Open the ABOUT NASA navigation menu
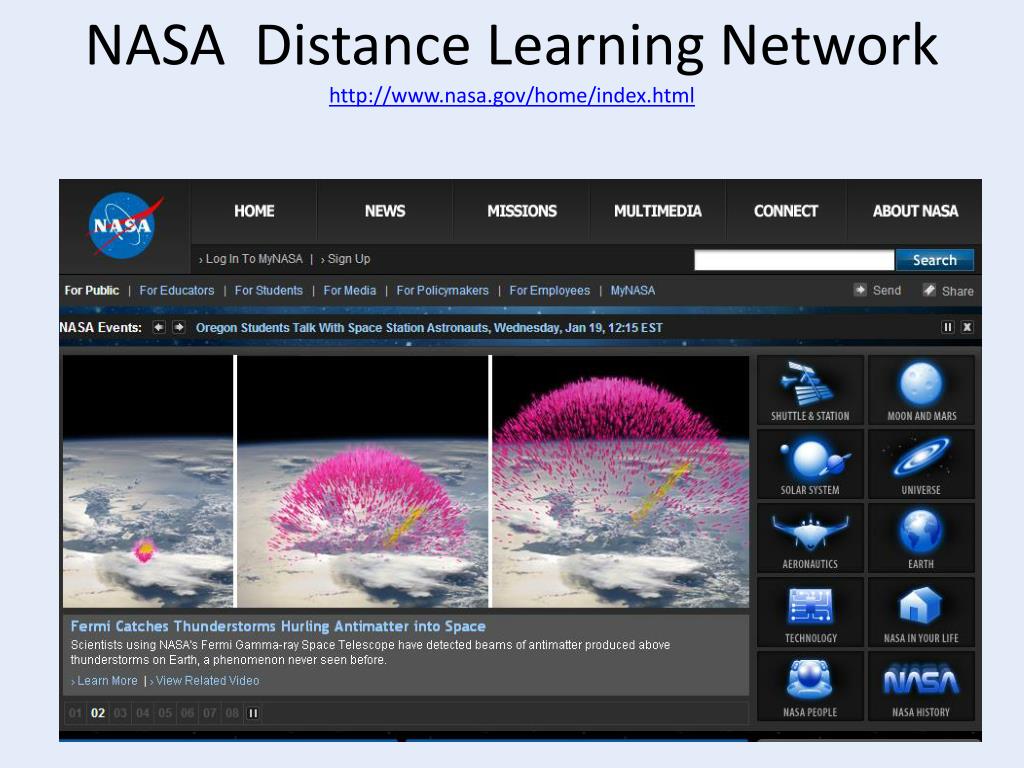 915,211
